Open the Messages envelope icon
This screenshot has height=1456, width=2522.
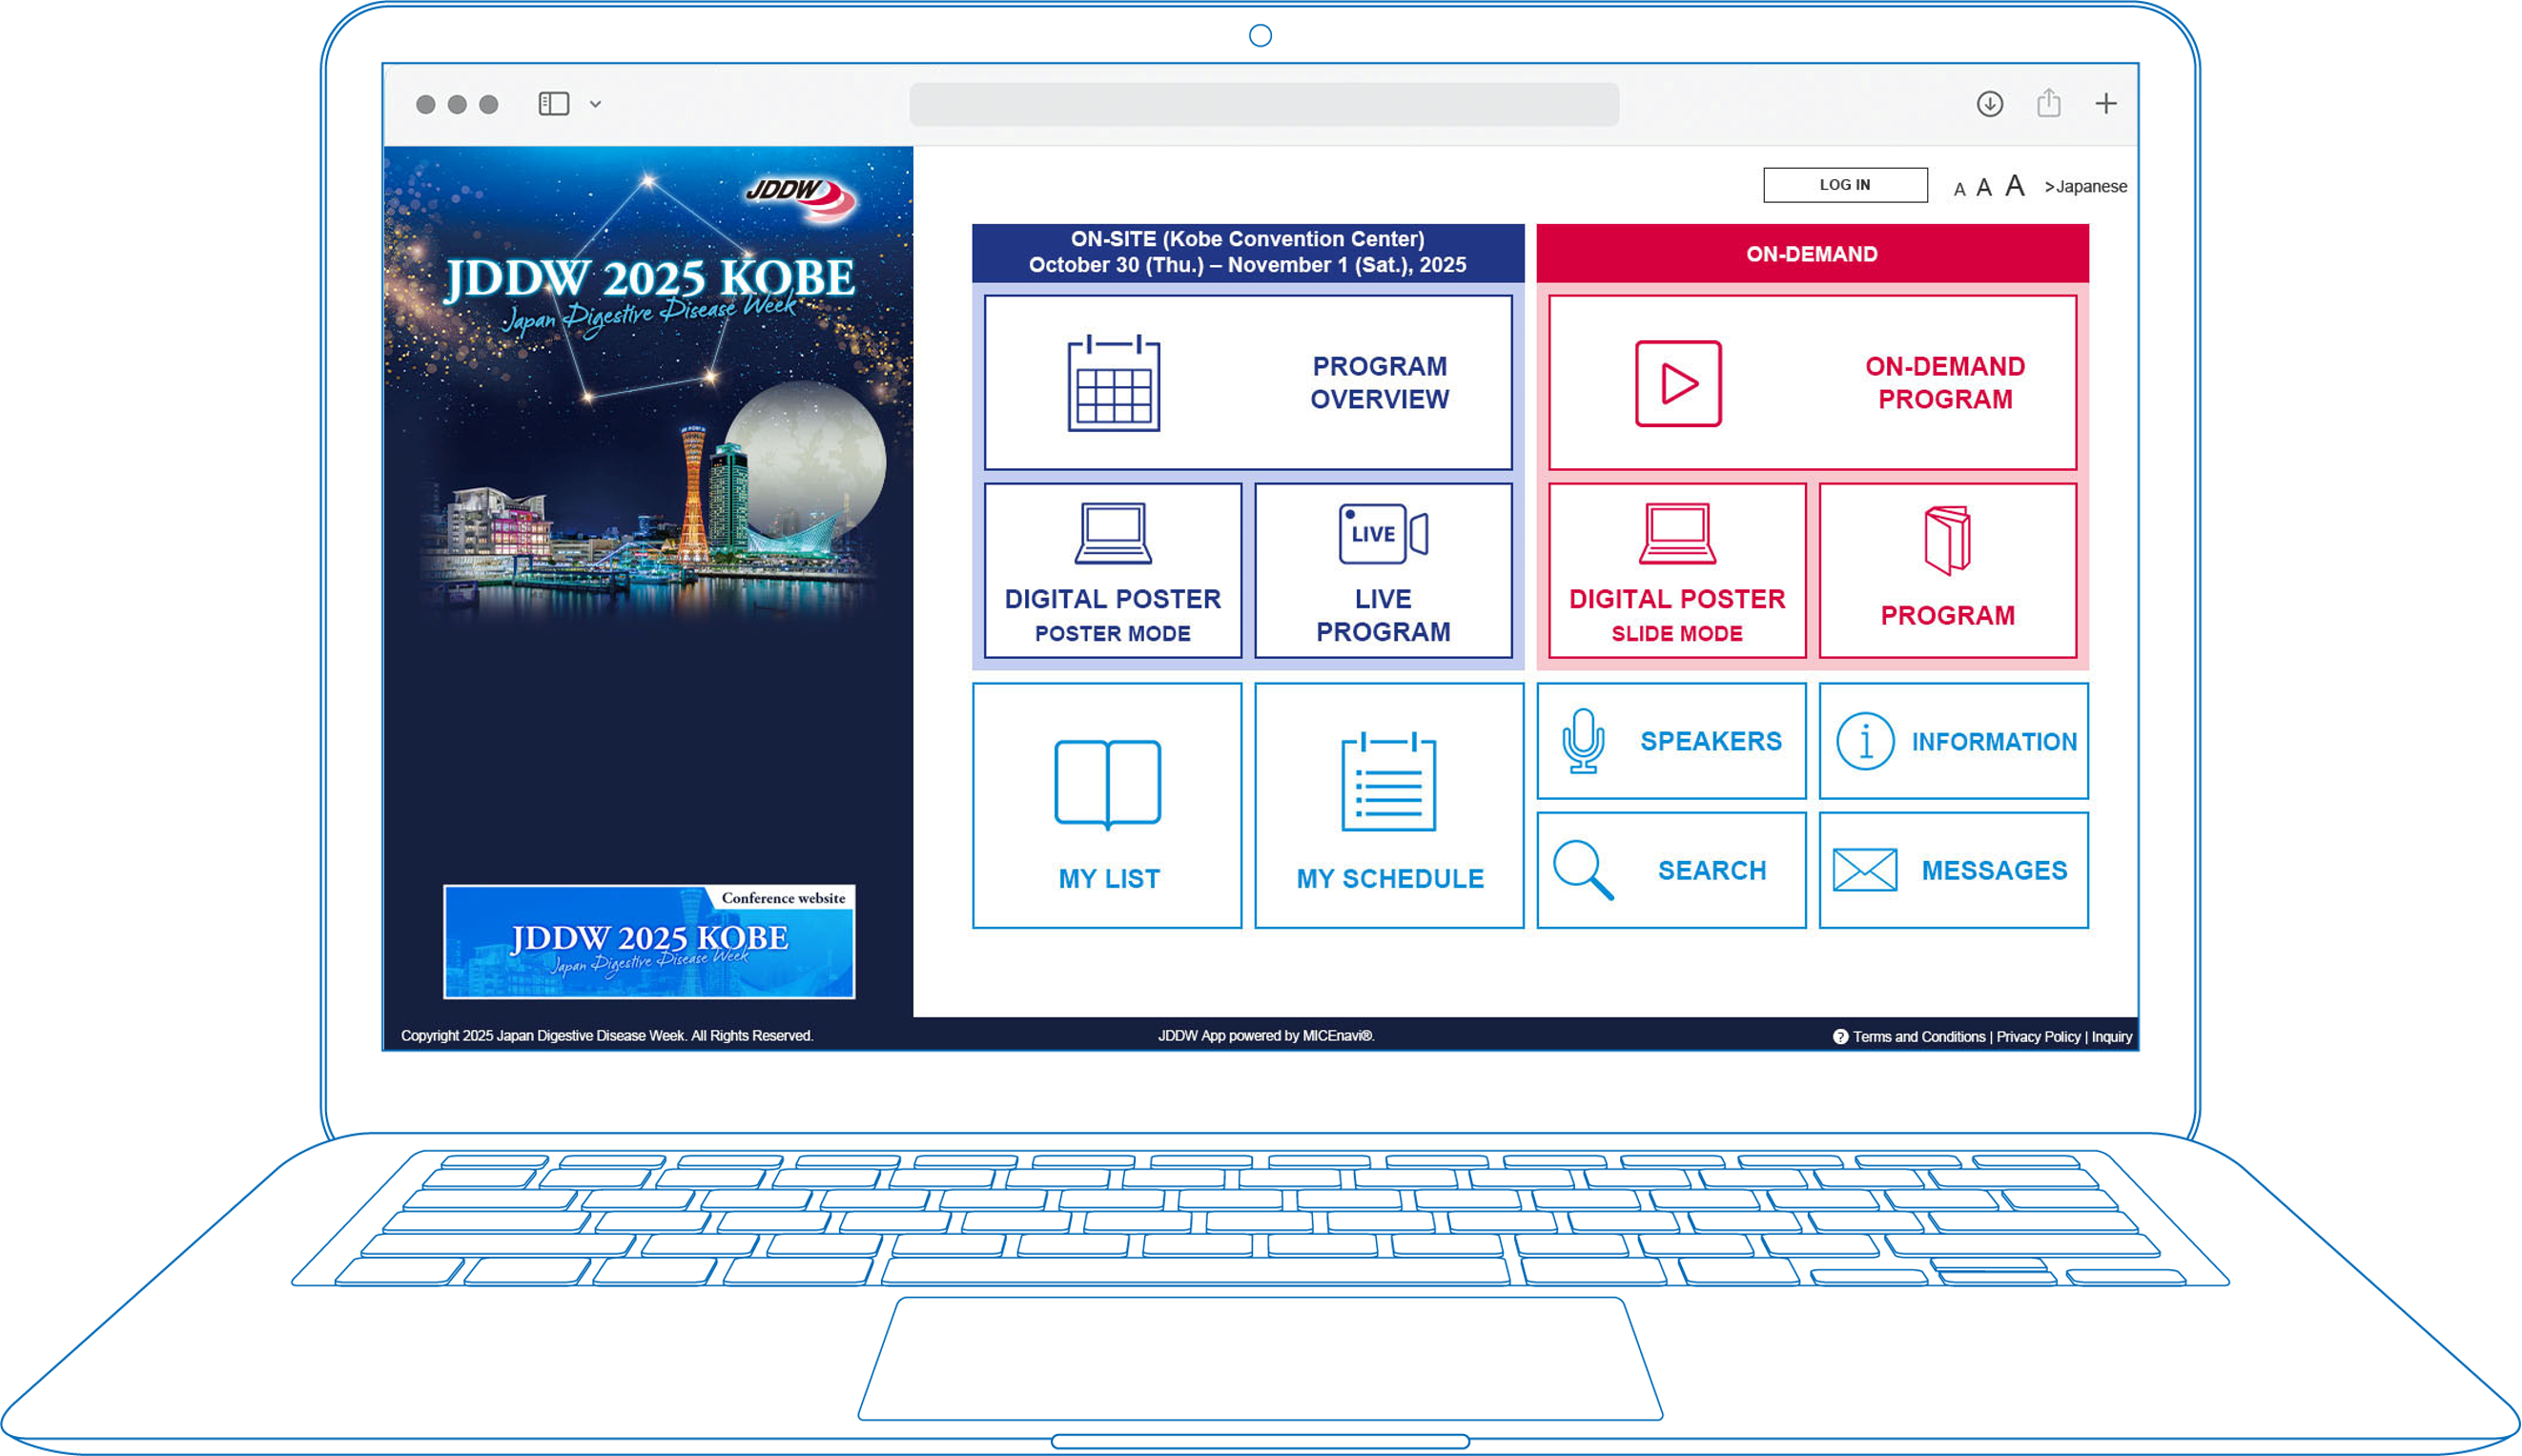(1864, 870)
